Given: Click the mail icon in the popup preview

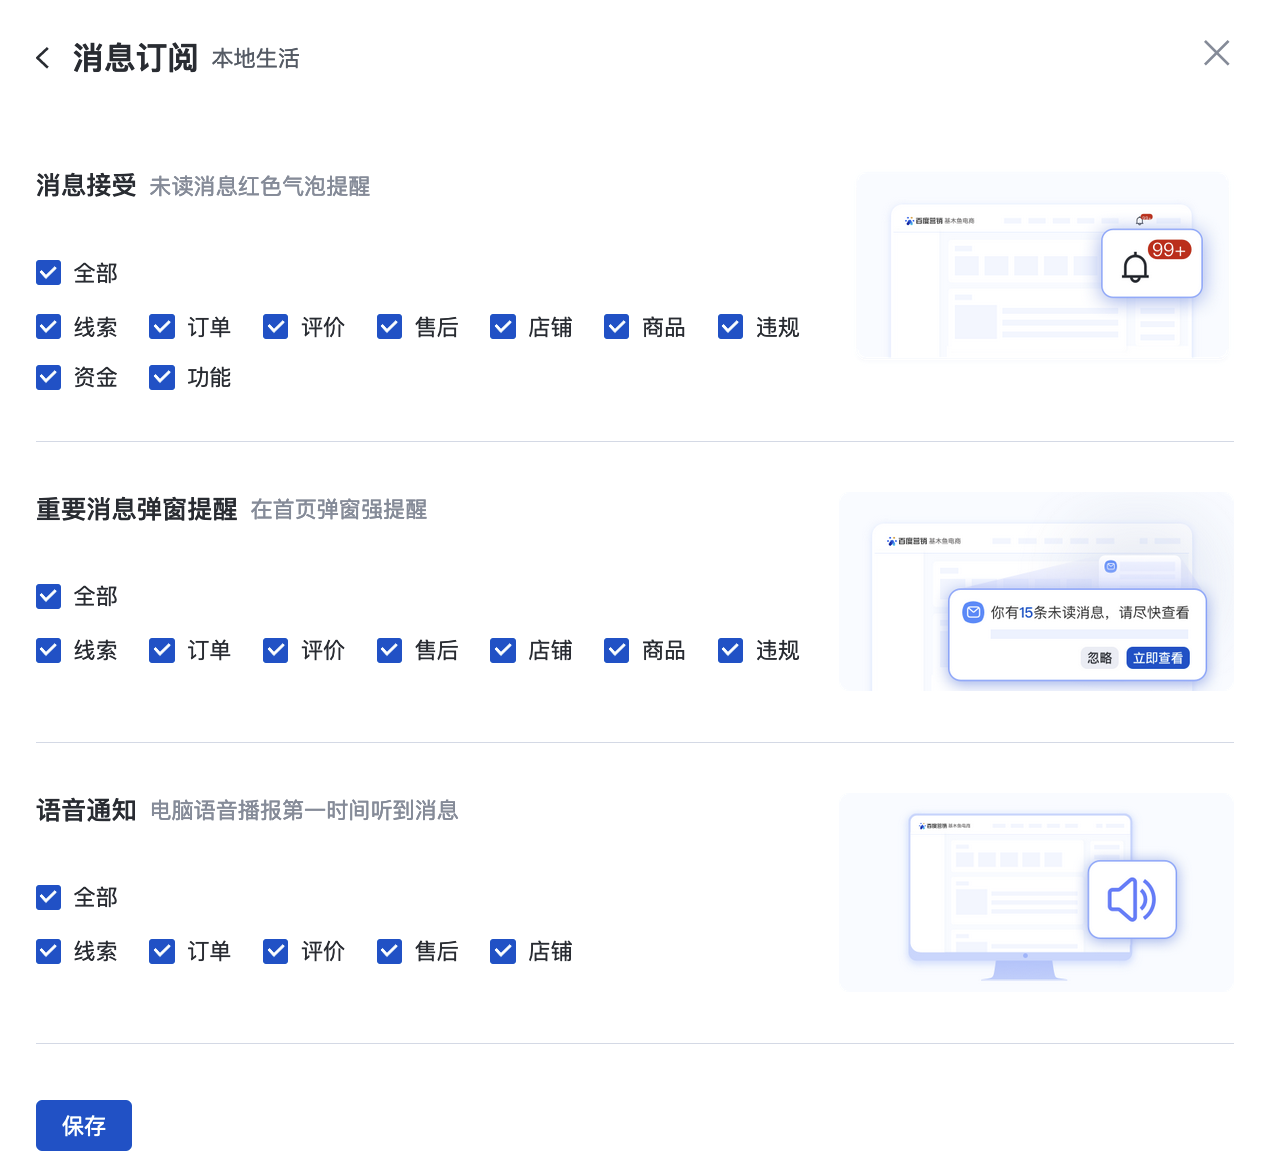Looking at the screenshot, I should point(973,612).
